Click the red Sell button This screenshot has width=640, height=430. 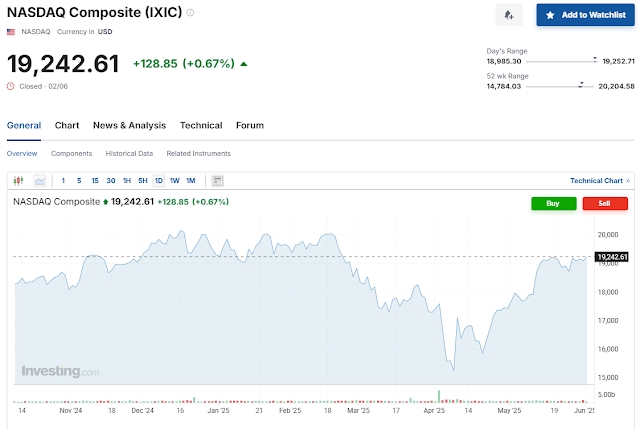[x=605, y=204]
